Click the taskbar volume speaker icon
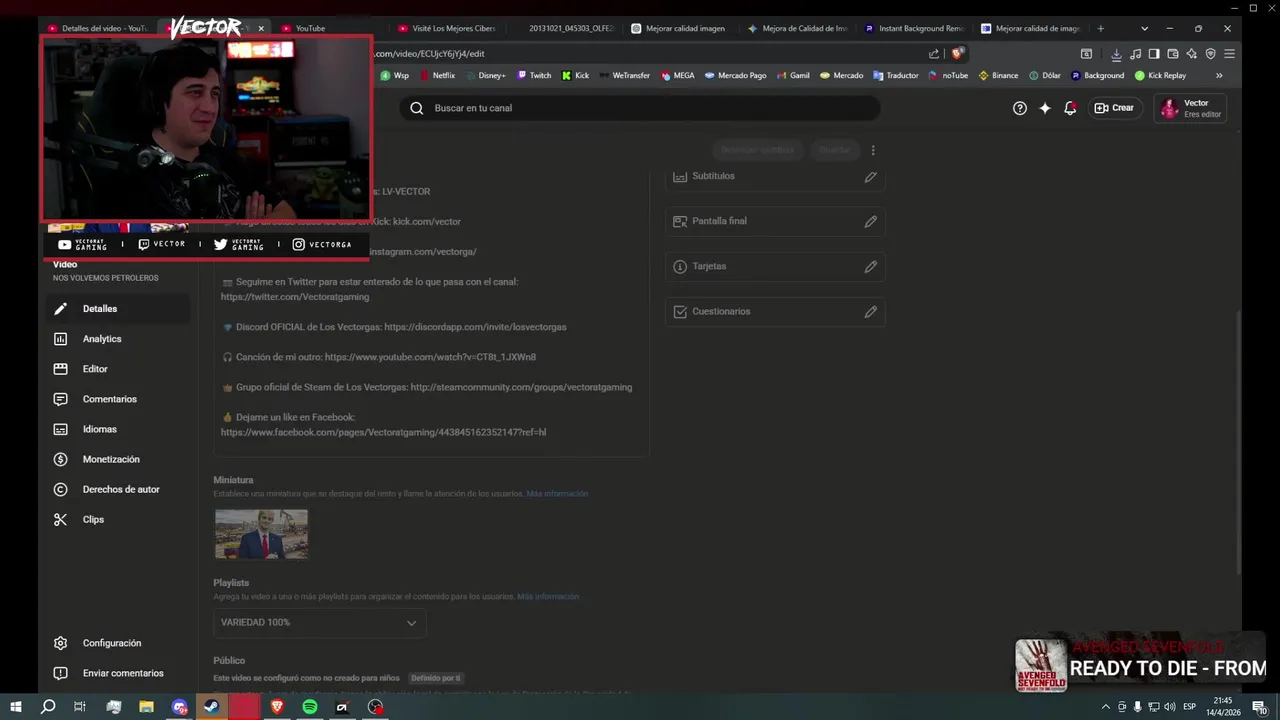This screenshot has height=720, width=1280. click(x=1170, y=707)
